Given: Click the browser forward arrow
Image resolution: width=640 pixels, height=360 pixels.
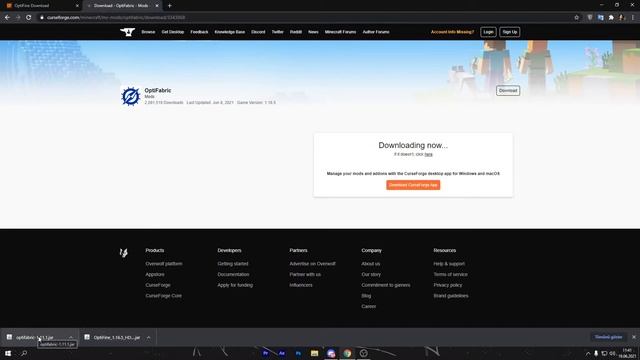Looking at the screenshot, I should pyautogui.click(x=18, y=18).
